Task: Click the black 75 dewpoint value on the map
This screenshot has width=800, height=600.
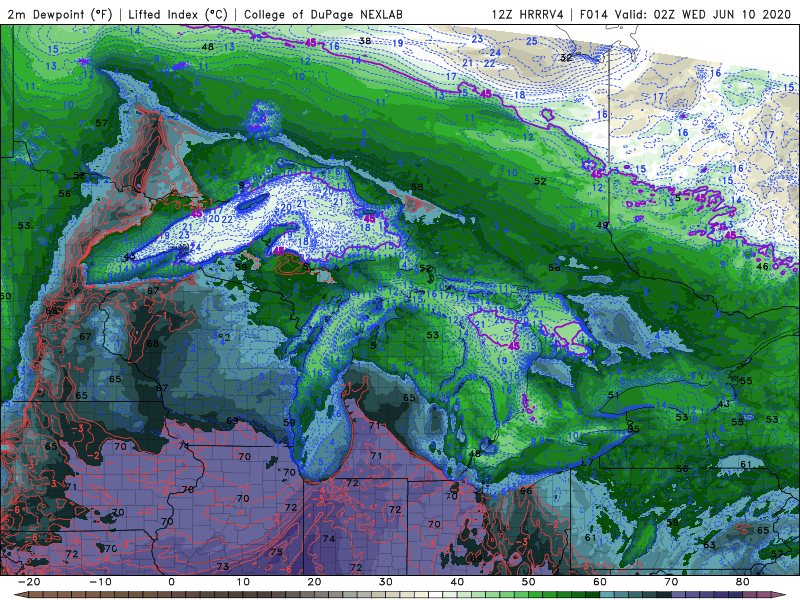Action: tap(277, 552)
